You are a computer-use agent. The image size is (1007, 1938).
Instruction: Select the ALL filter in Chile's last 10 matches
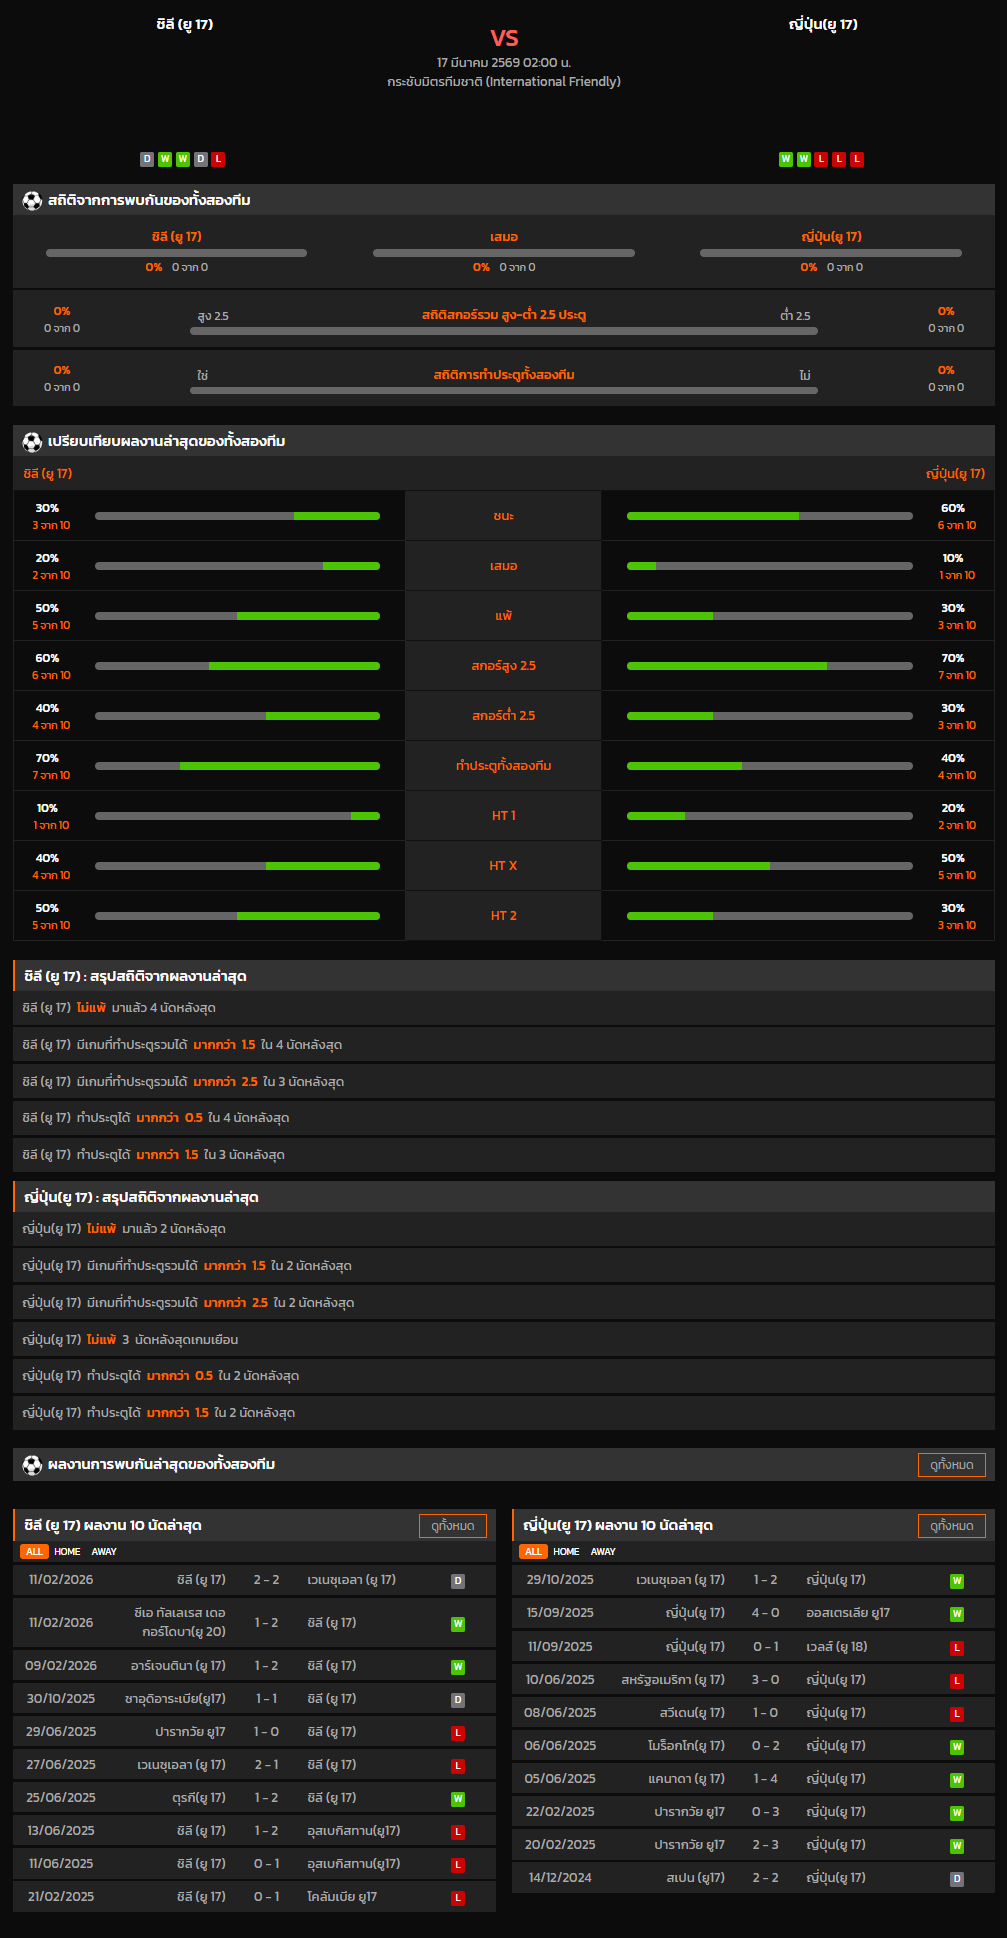coord(34,1552)
